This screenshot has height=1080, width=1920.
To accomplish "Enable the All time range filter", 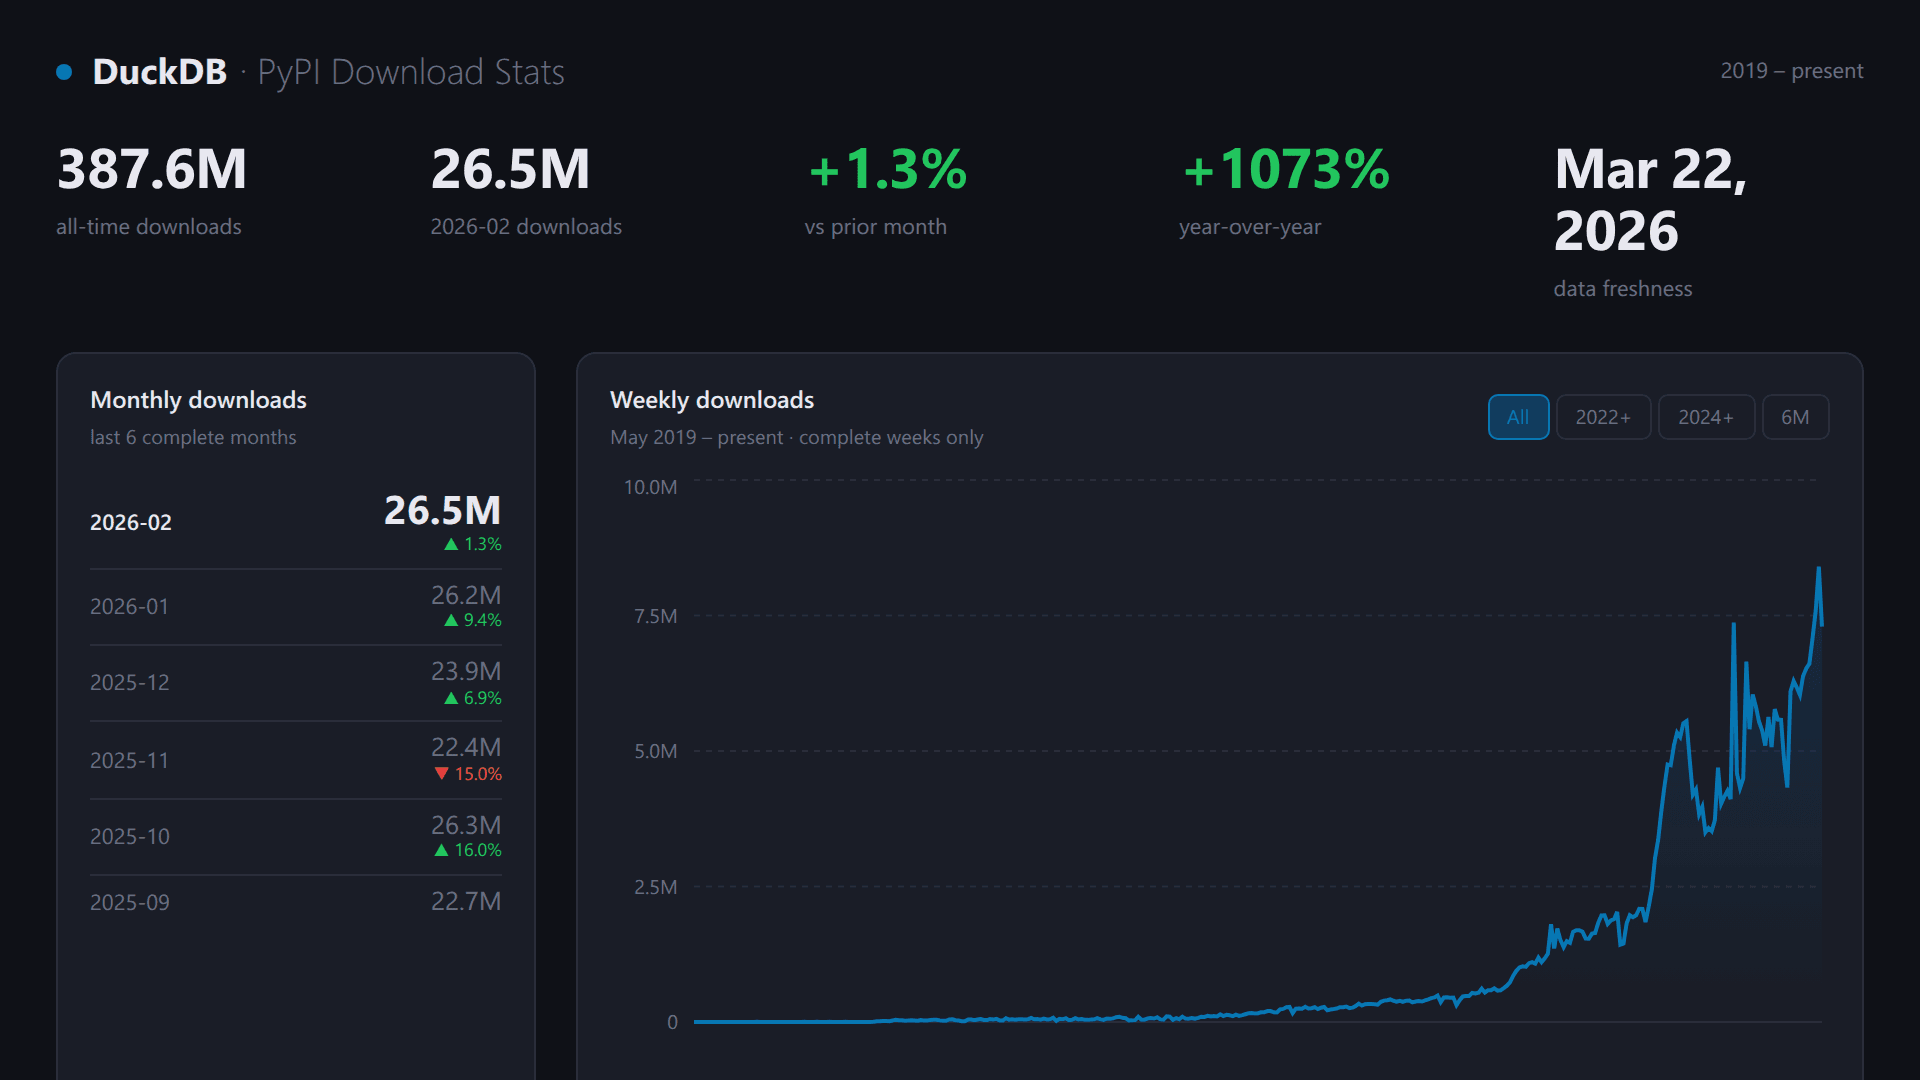I will point(1518,417).
